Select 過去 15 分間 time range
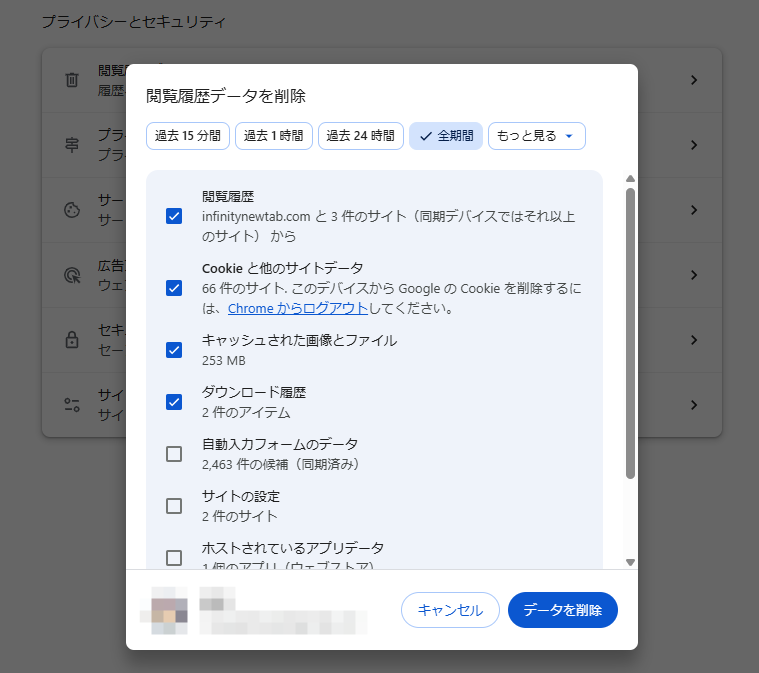Screen dimensions: 759x673 coord(188,136)
